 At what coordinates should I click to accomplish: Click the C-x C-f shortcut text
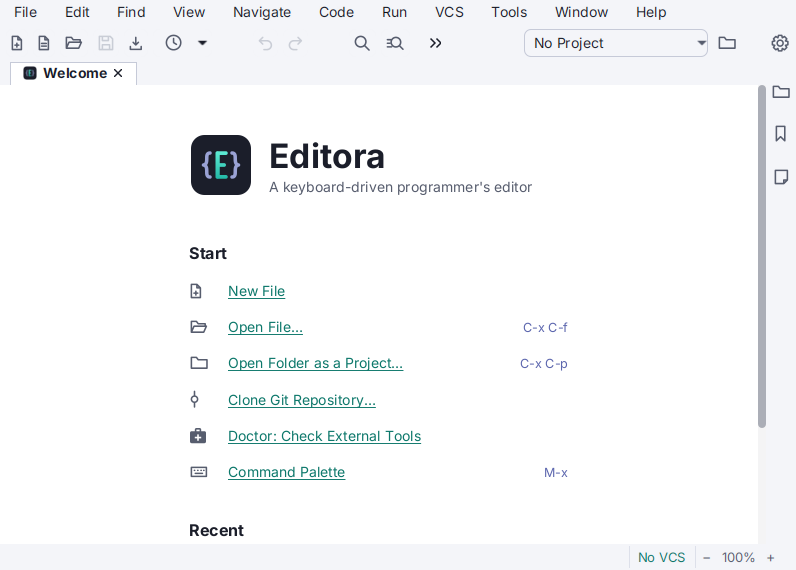point(545,327)
